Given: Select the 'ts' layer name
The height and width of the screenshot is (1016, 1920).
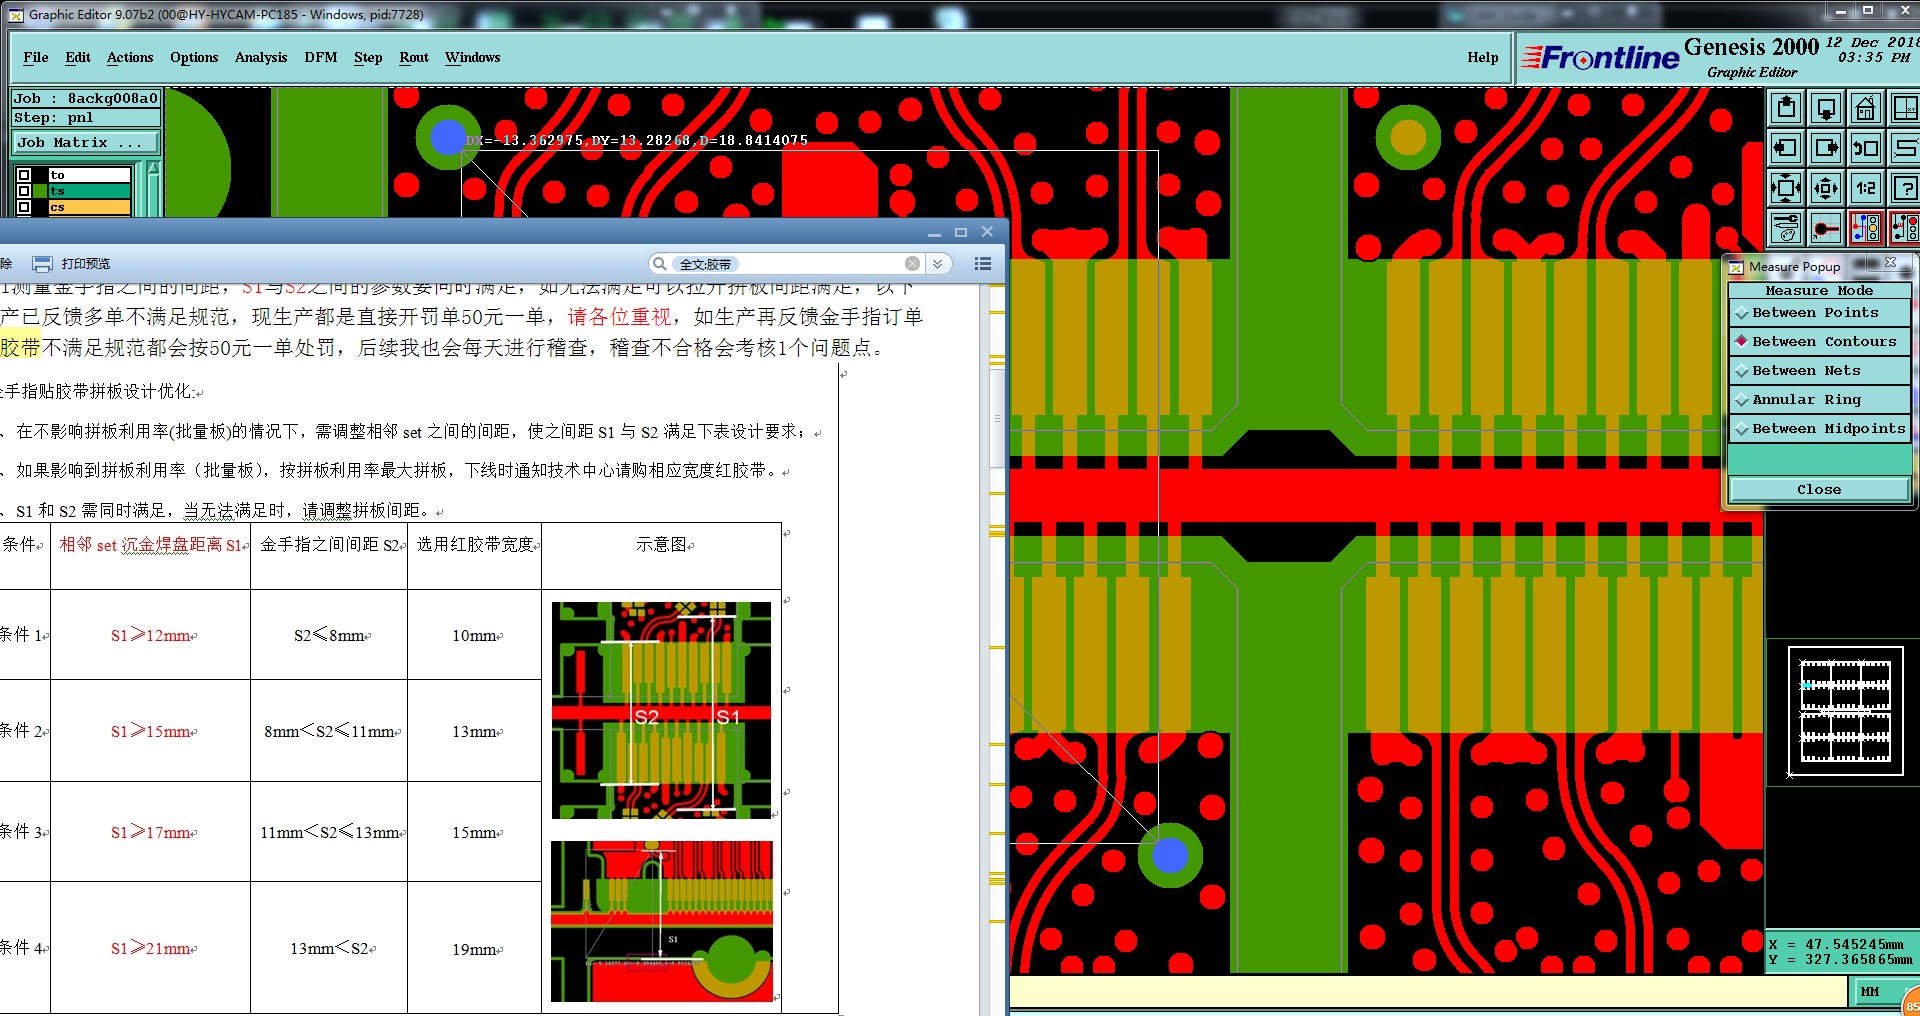Looking at the screenshot, I should (90, 191).
